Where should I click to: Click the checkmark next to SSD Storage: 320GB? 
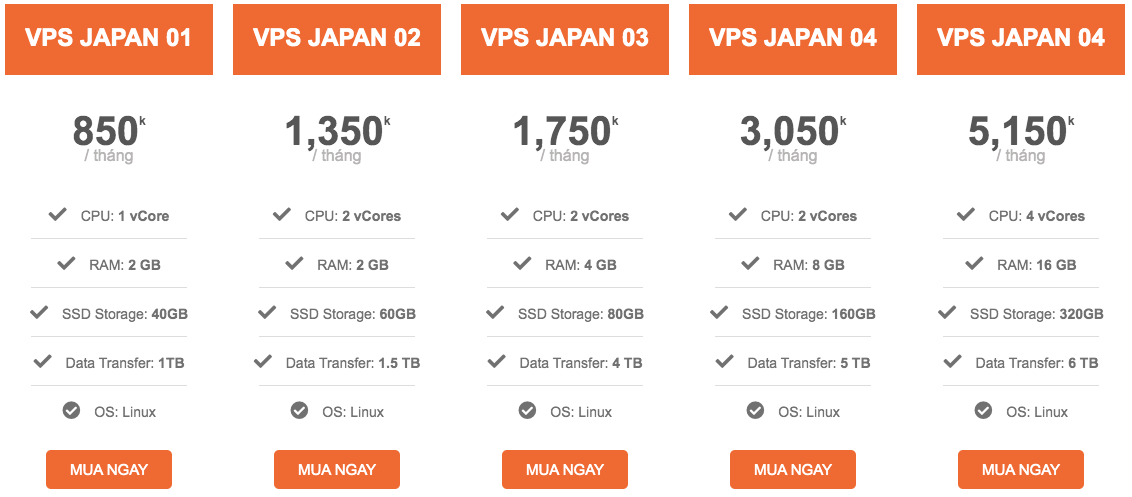(947, 313)
